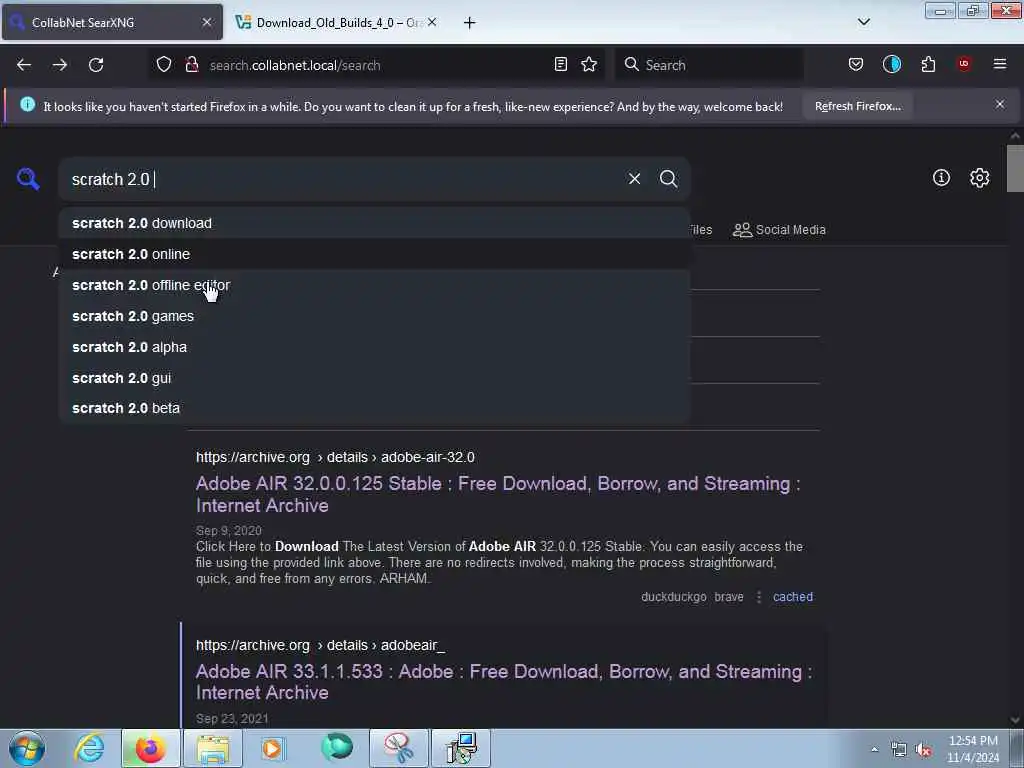This screenshot has width=1024, height=768.
Task: Choose the 'scratch 2.0 alpha' suggestion
Action: [x=374, y=347]
